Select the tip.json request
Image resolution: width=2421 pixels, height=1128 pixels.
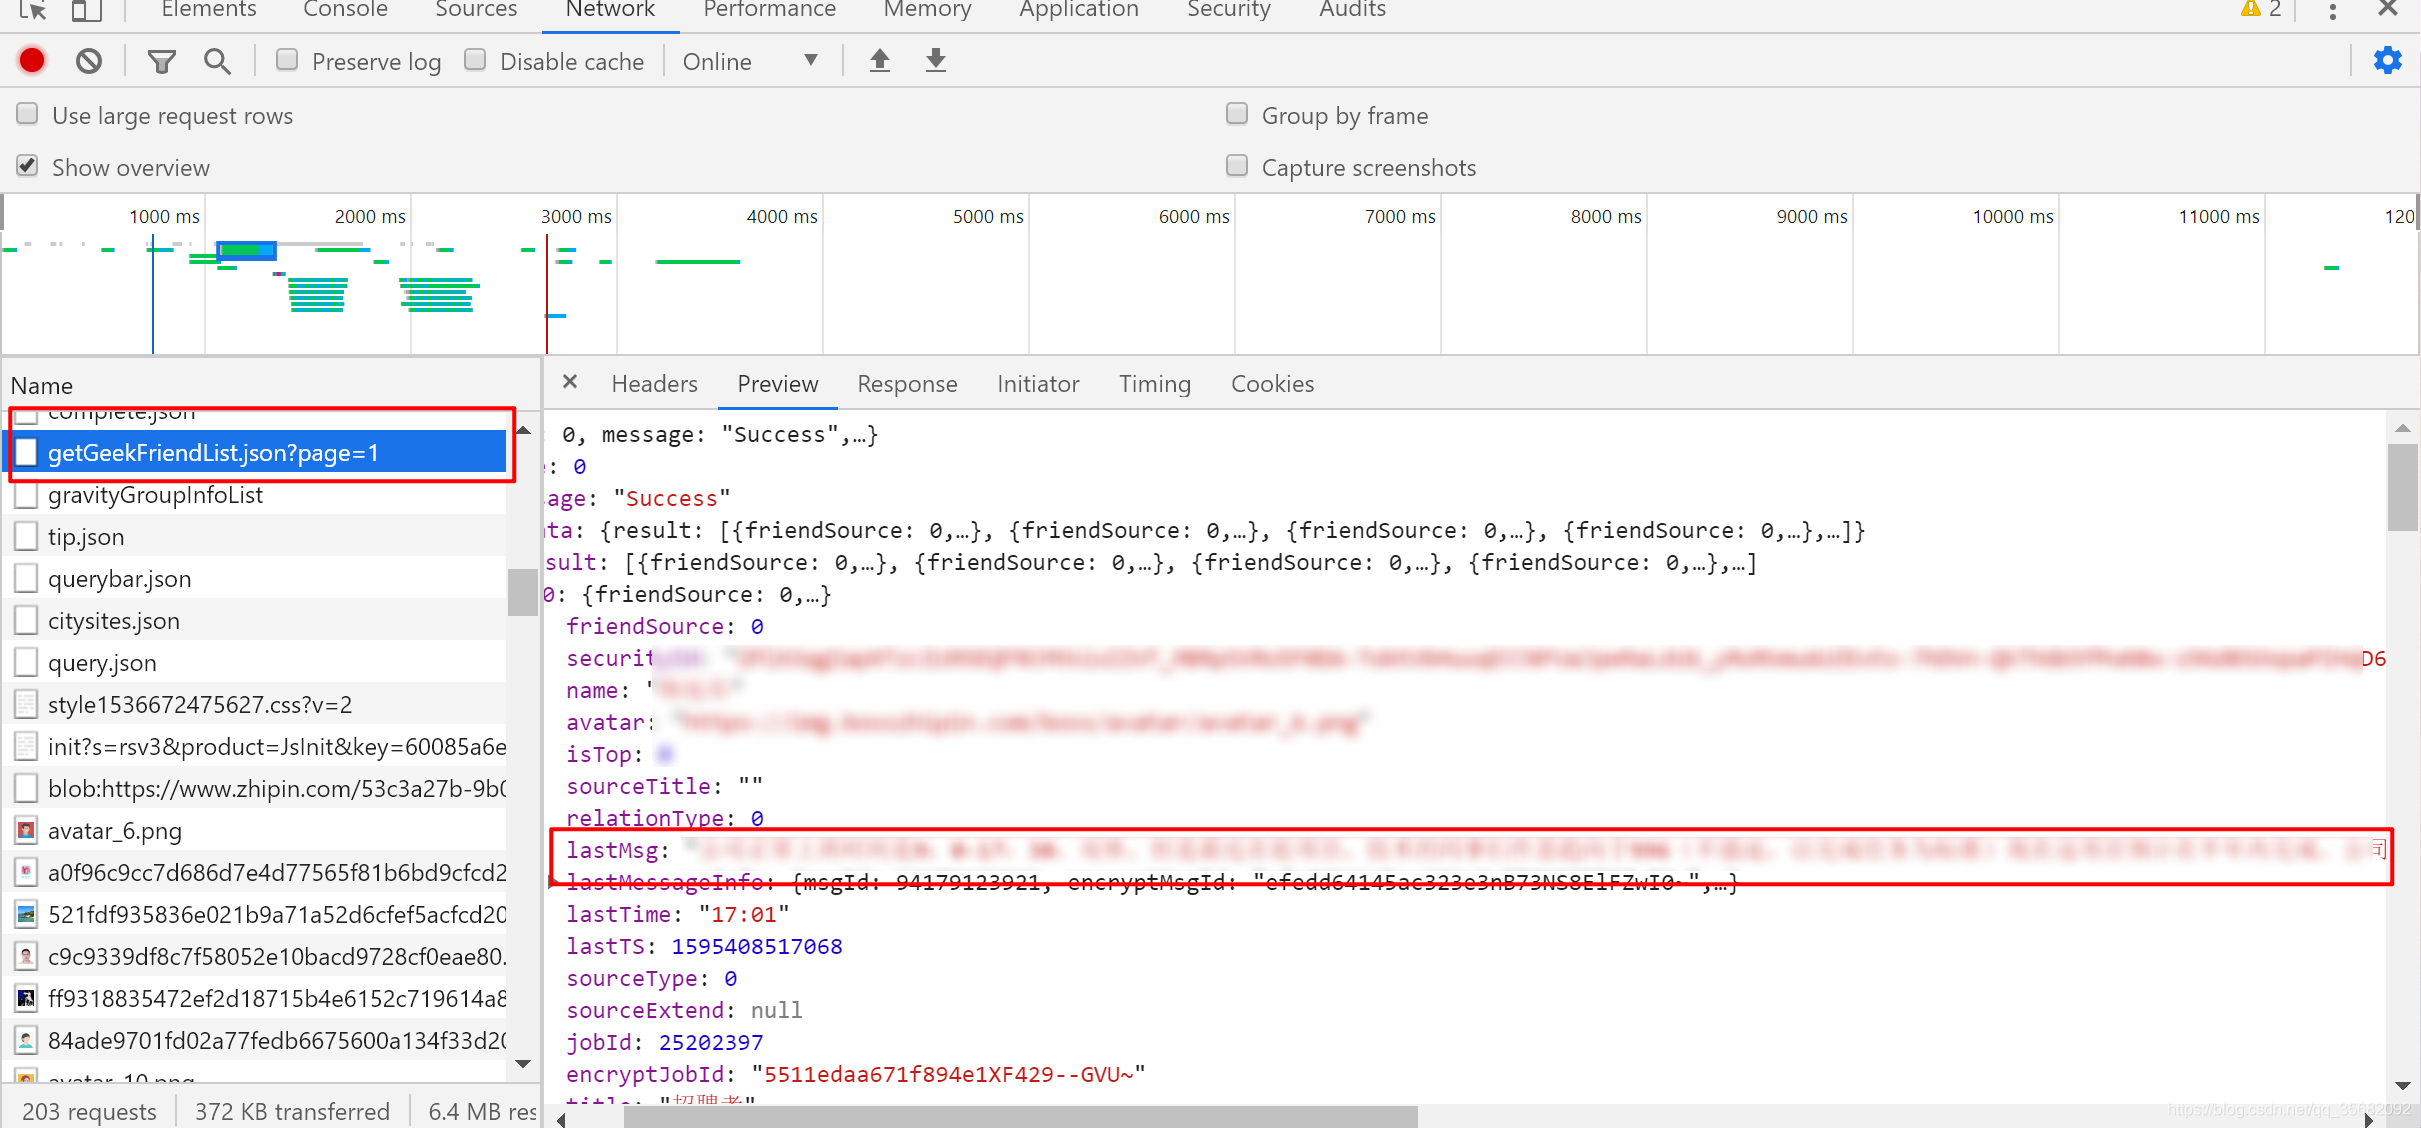tap(86, 537)
